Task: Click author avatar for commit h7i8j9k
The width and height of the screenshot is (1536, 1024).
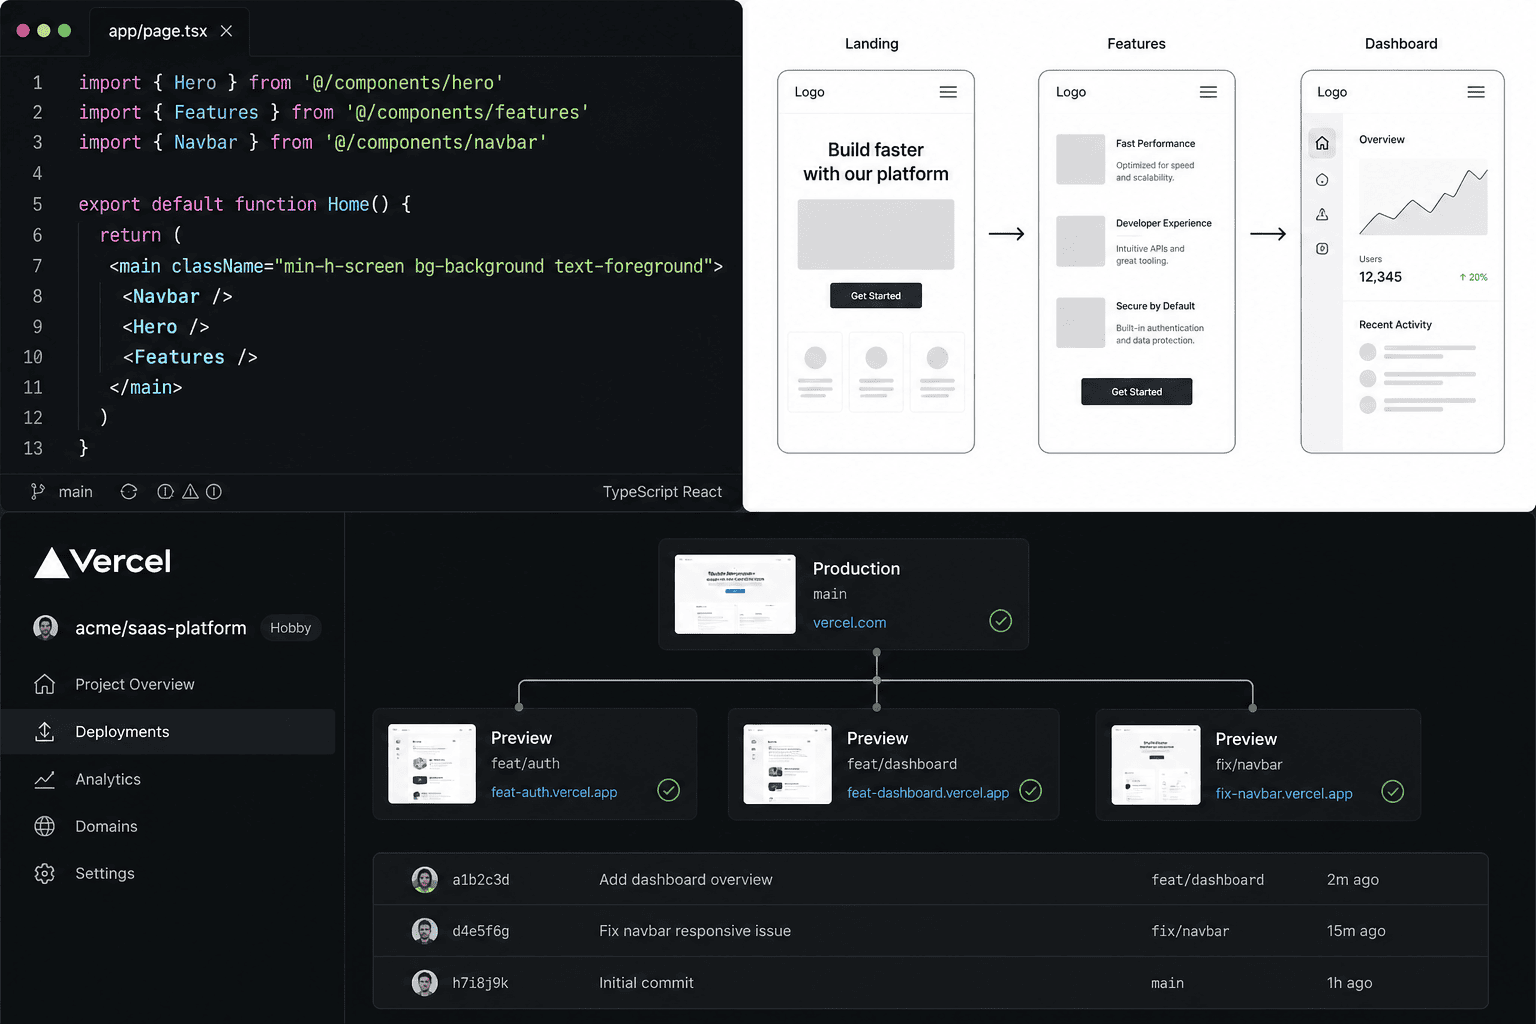Action: [425, 983]
